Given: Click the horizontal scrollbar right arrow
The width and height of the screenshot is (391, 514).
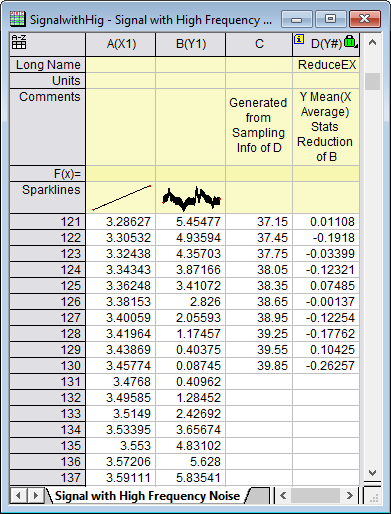Looking at the screenshot, I should pyautogui.click(x=349, y=496).
